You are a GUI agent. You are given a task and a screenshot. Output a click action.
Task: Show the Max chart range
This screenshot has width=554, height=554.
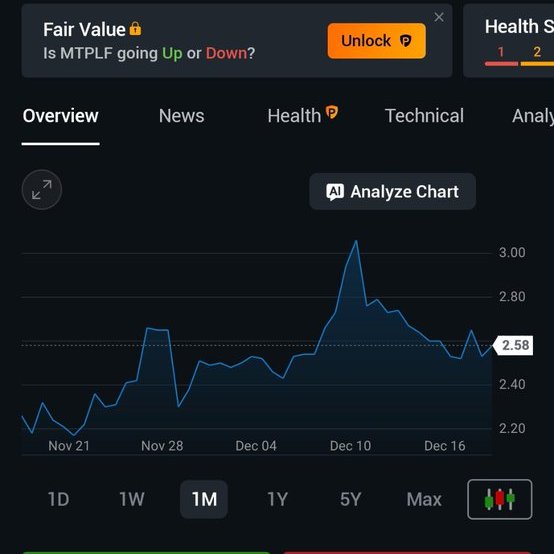424,499
